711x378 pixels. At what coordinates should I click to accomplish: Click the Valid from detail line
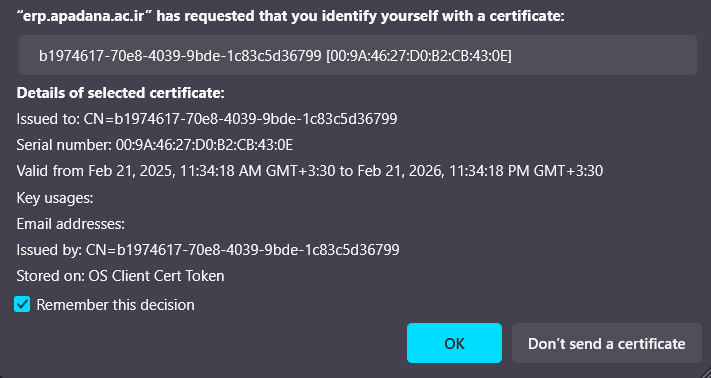click(x=310, y=171)
